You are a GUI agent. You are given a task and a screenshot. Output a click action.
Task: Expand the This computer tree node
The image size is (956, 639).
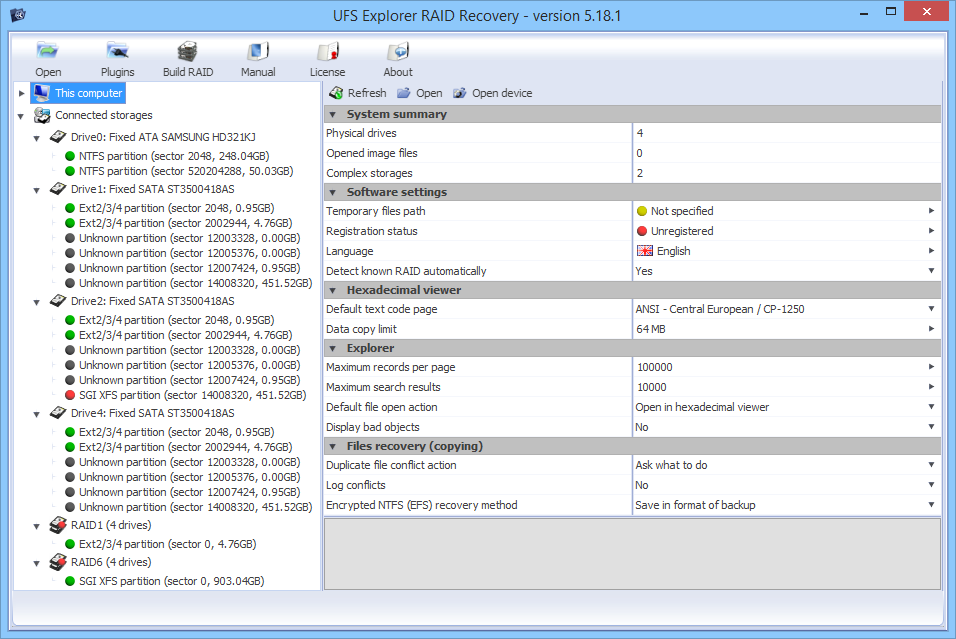point(22,93)
